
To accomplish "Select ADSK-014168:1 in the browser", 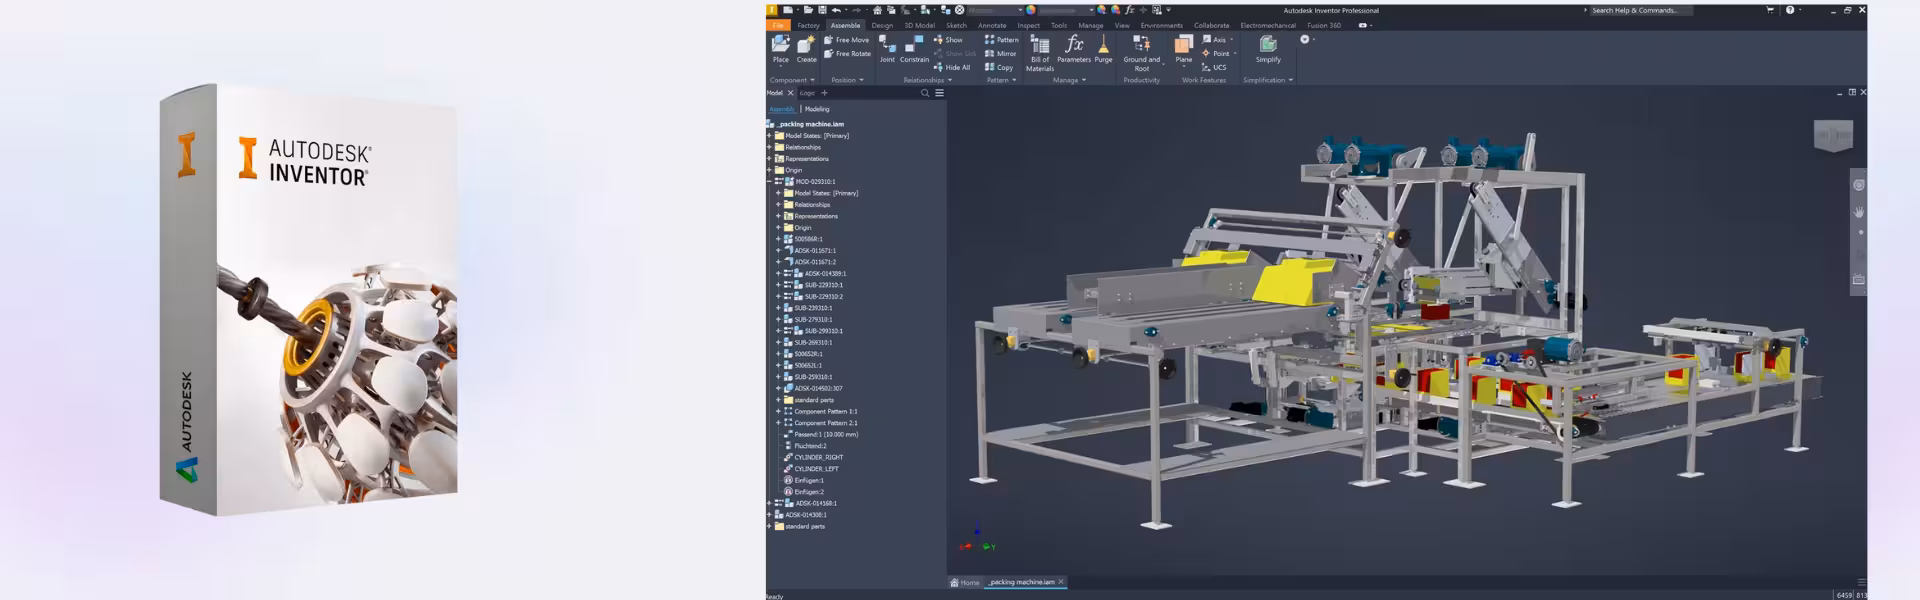I will (815, 503).
